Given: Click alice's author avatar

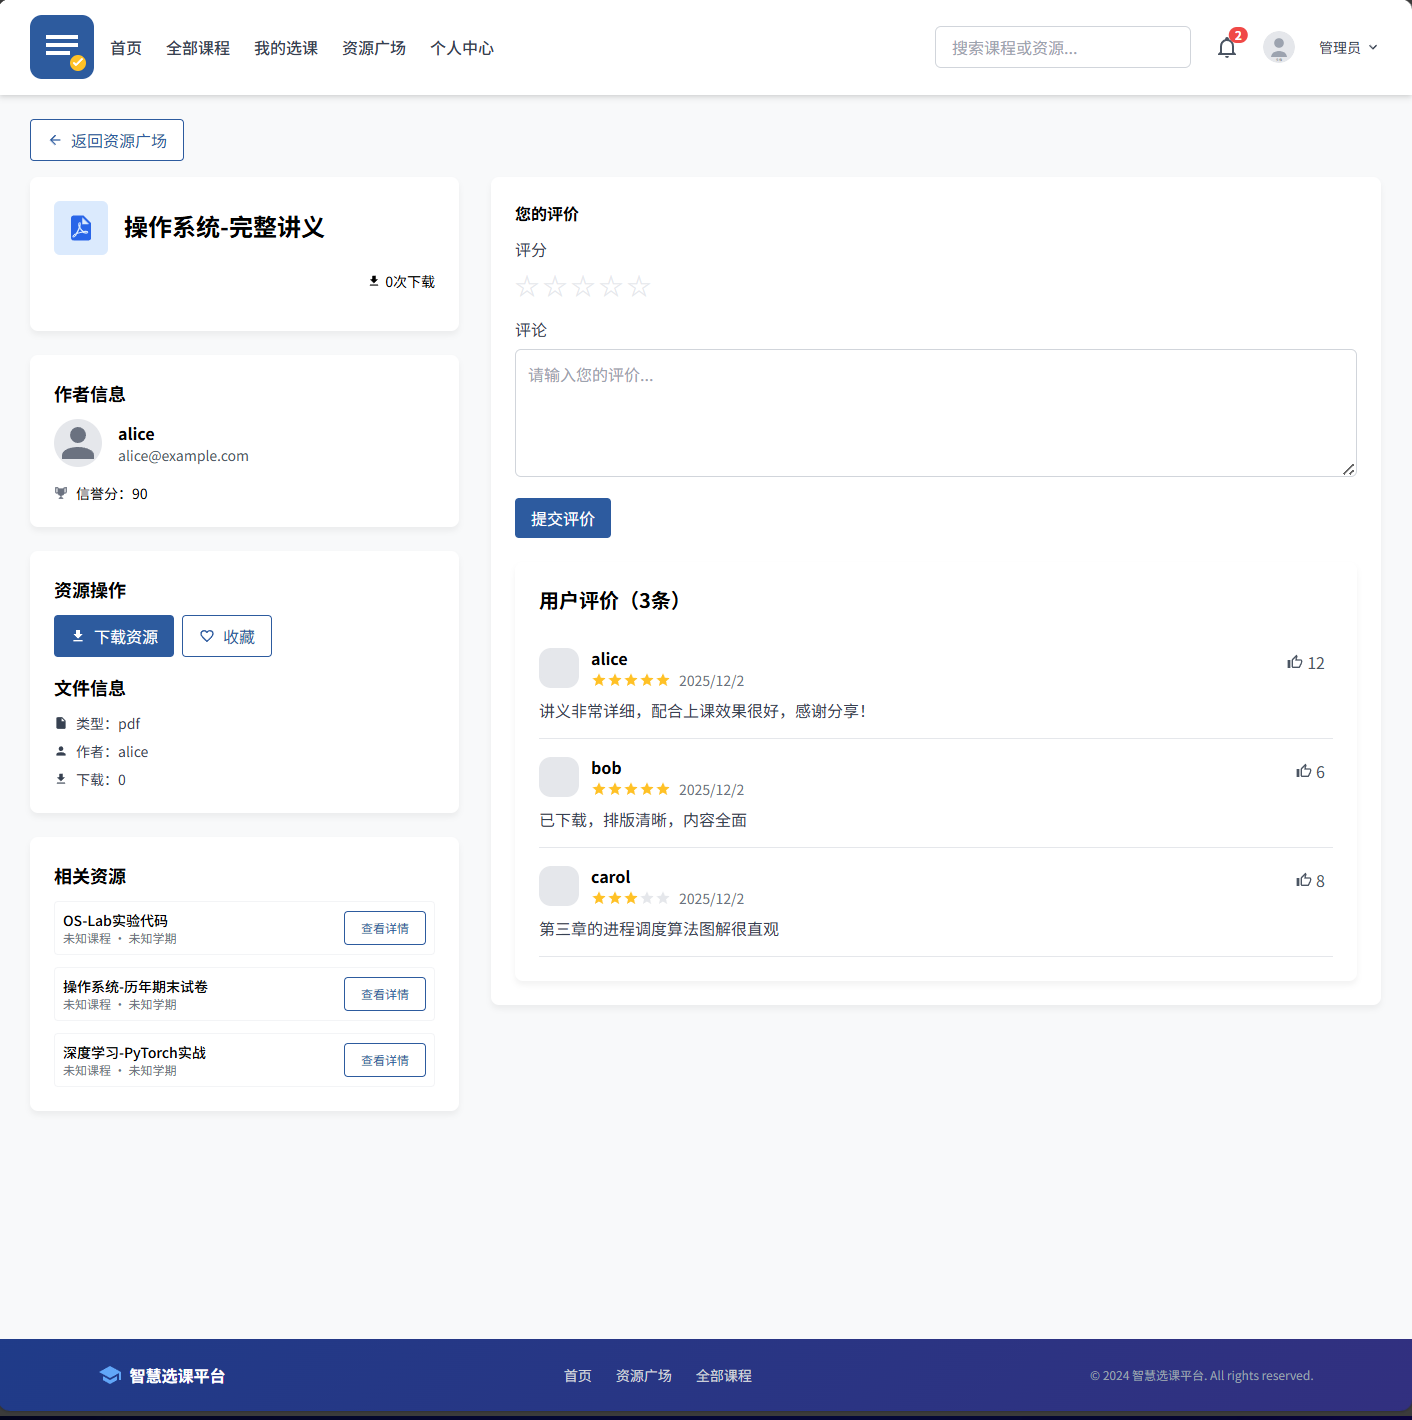Looking at the screenshot, I should [78, 443].
